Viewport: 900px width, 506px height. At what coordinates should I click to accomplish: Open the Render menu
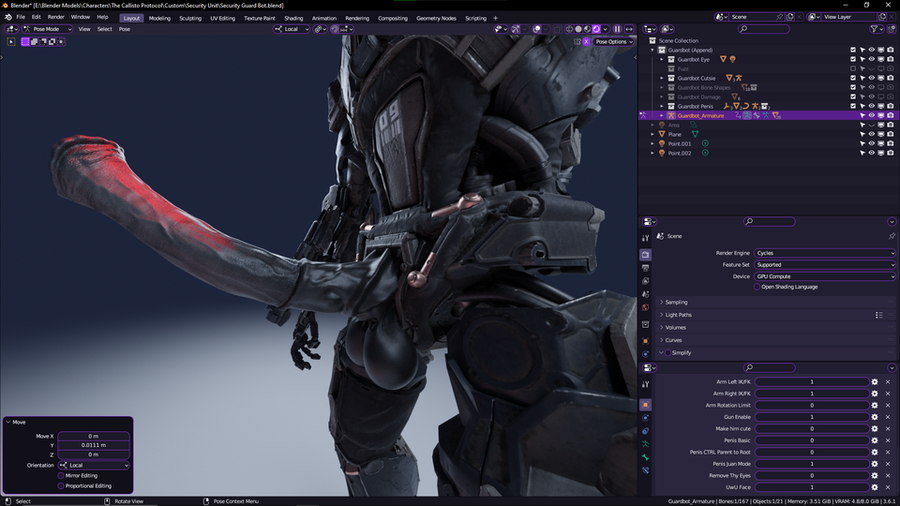coord(56,17)
